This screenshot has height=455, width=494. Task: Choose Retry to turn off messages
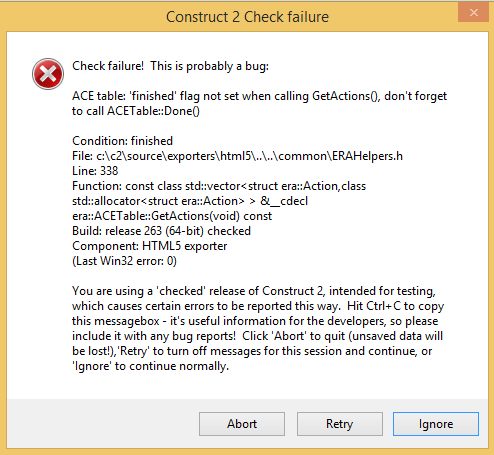click(340, 424)
